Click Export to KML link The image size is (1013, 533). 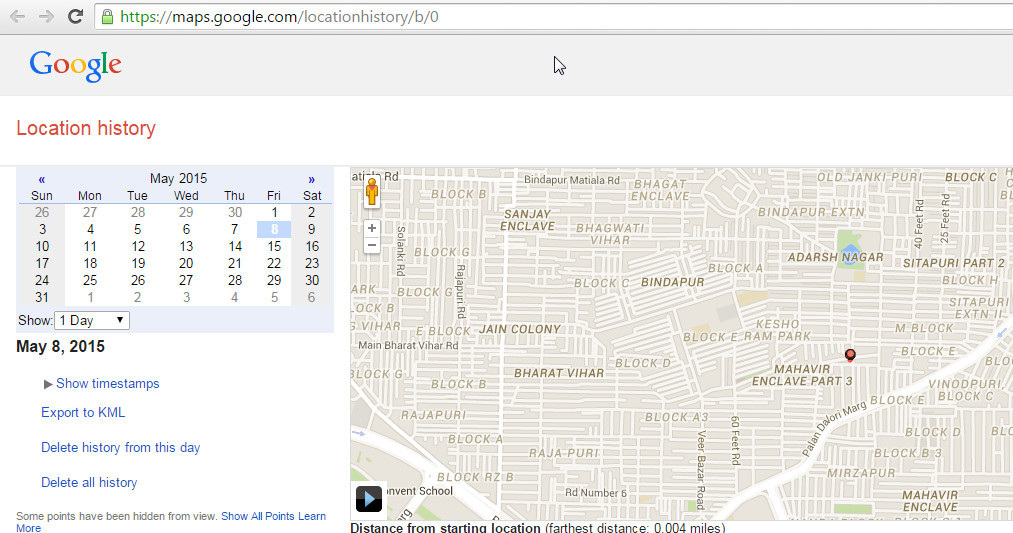point(83,412)
